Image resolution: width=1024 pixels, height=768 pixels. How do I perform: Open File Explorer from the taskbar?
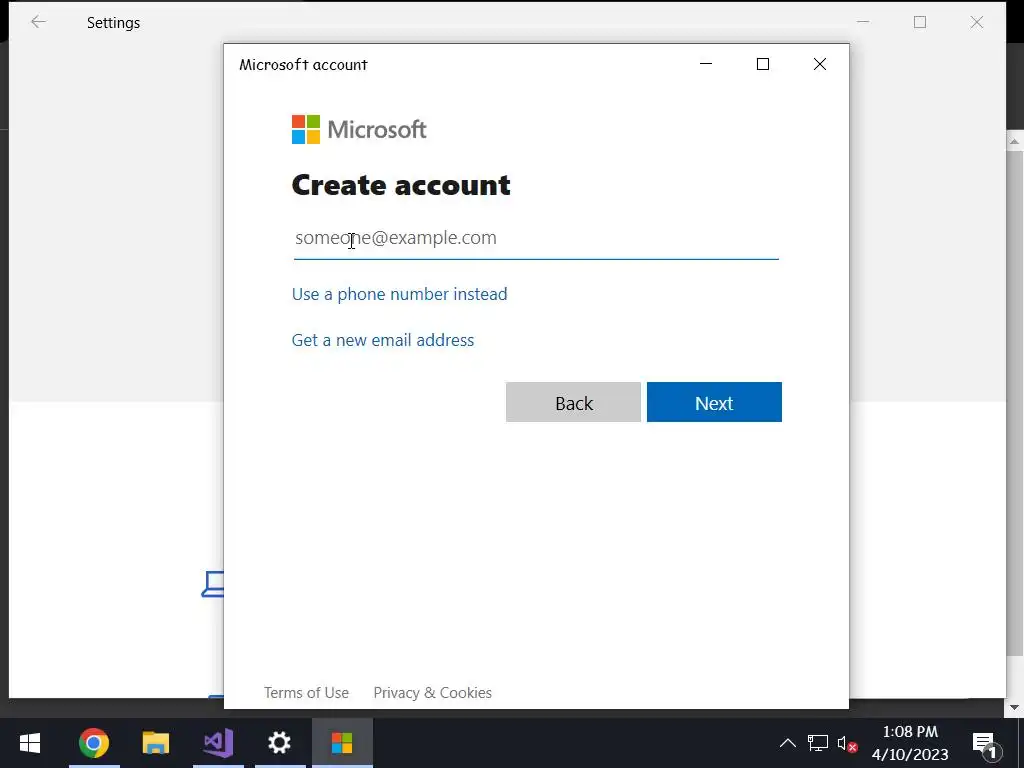[155, 743]
